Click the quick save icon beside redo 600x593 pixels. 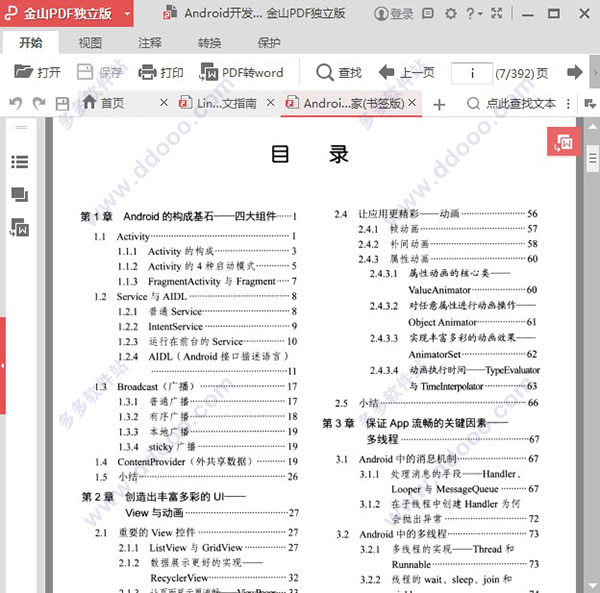(62, 104)
